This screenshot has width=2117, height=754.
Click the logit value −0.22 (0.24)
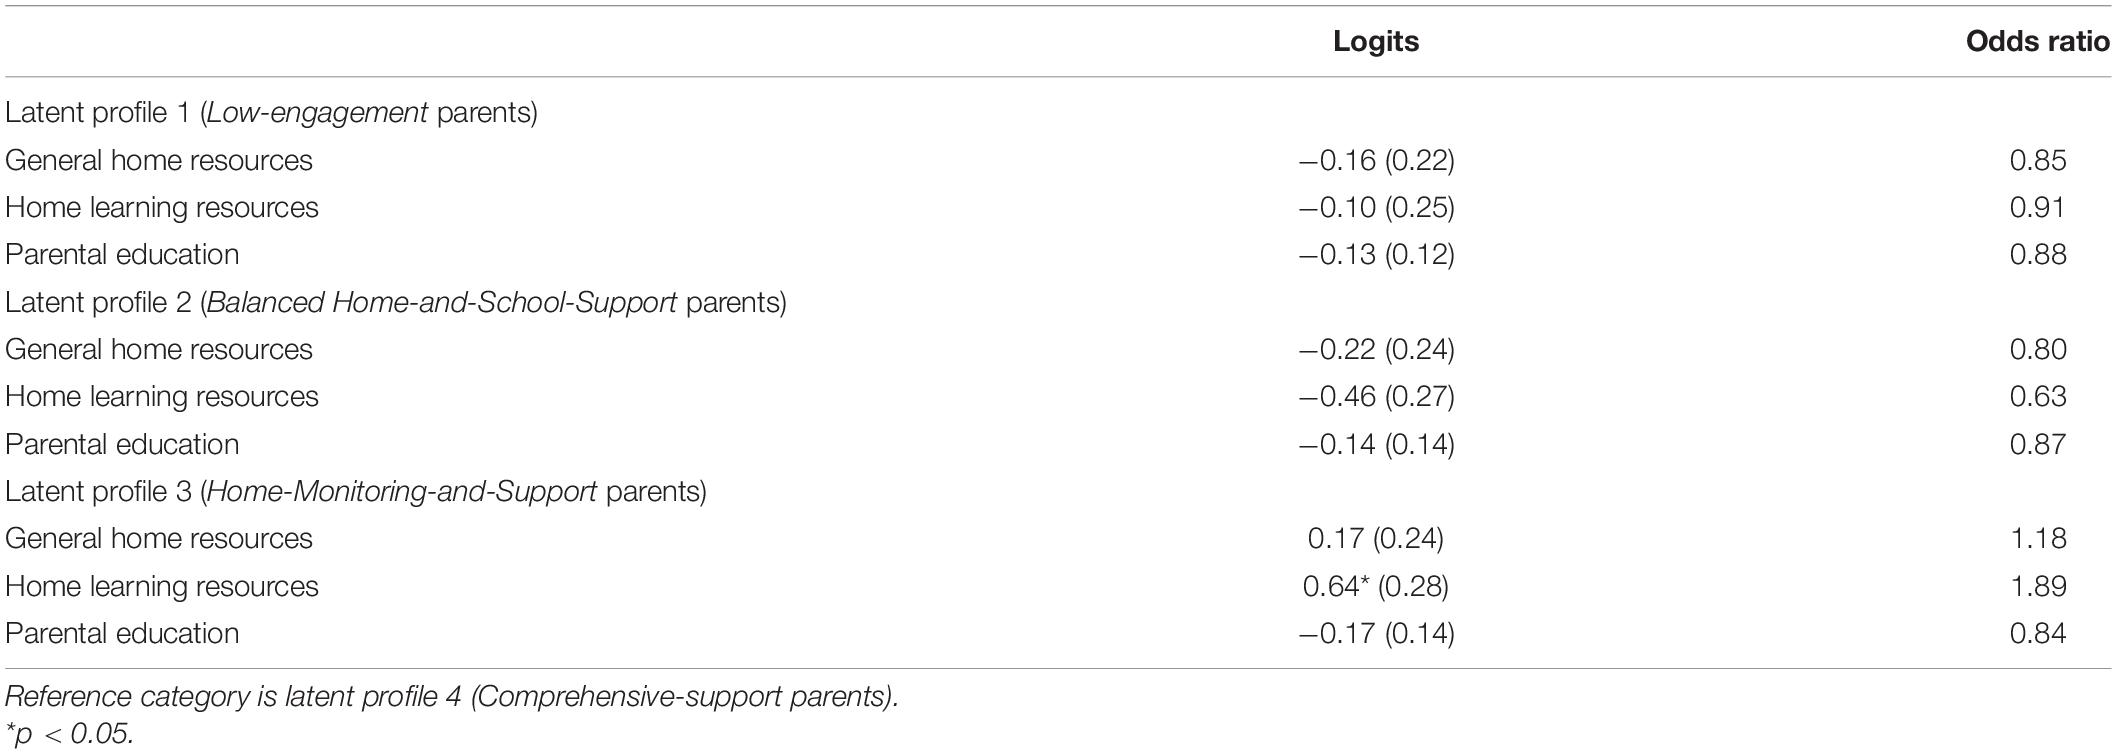pos(1376,349)
